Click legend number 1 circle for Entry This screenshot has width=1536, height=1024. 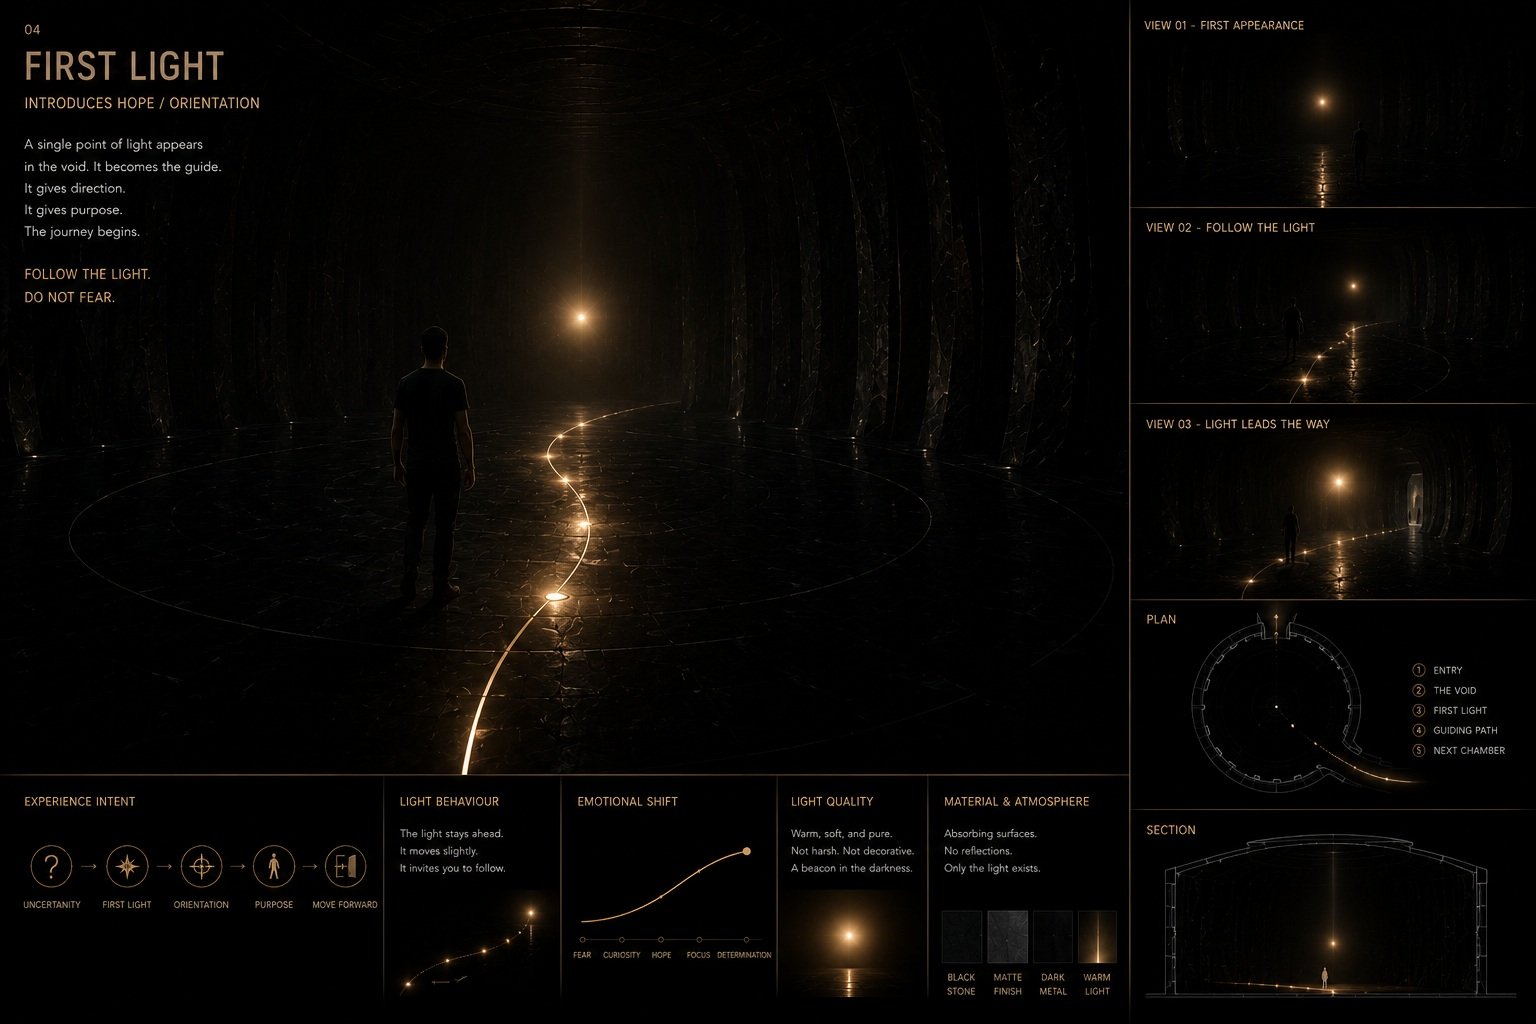click(1418, 670)
